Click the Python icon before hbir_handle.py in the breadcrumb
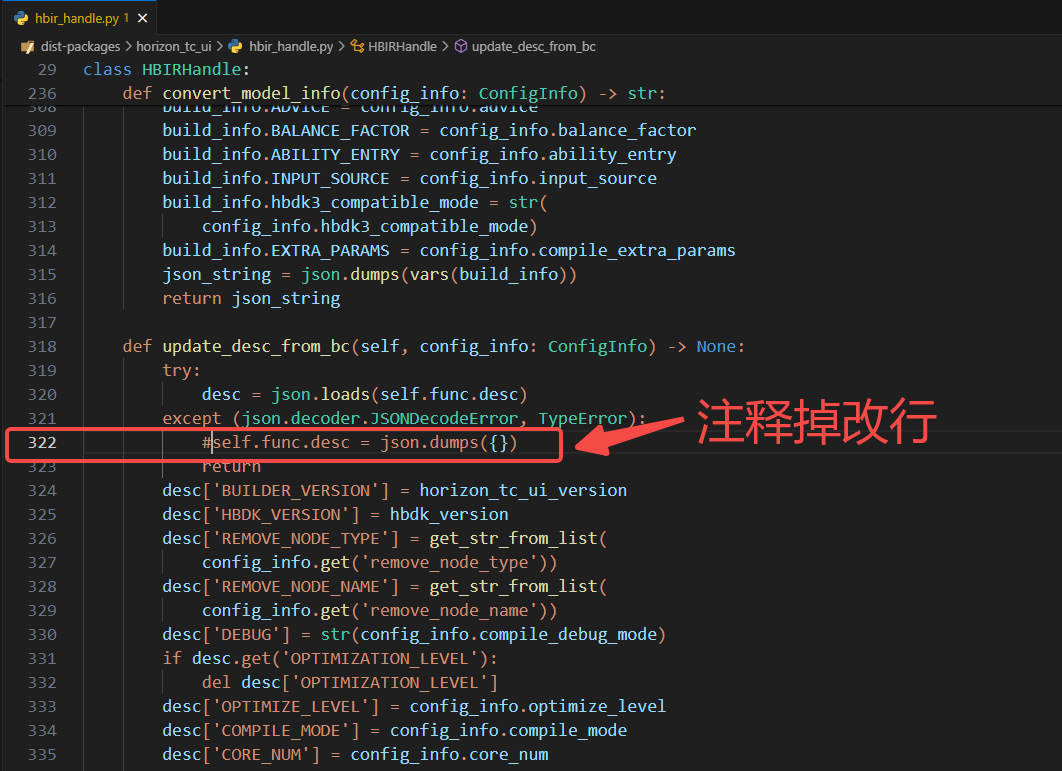This screenshot has height=771, width=1062. click(235, 46)
